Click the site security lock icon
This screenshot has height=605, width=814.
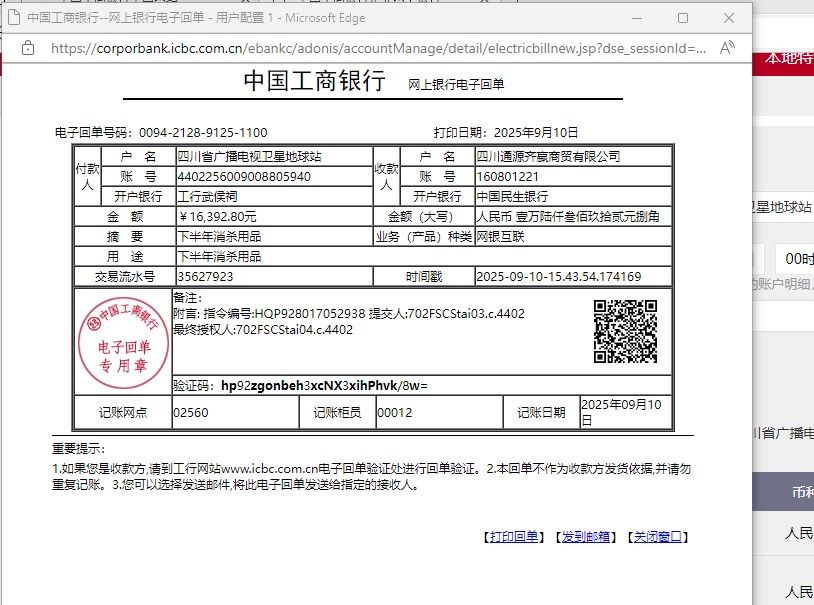tap(28, 47)
